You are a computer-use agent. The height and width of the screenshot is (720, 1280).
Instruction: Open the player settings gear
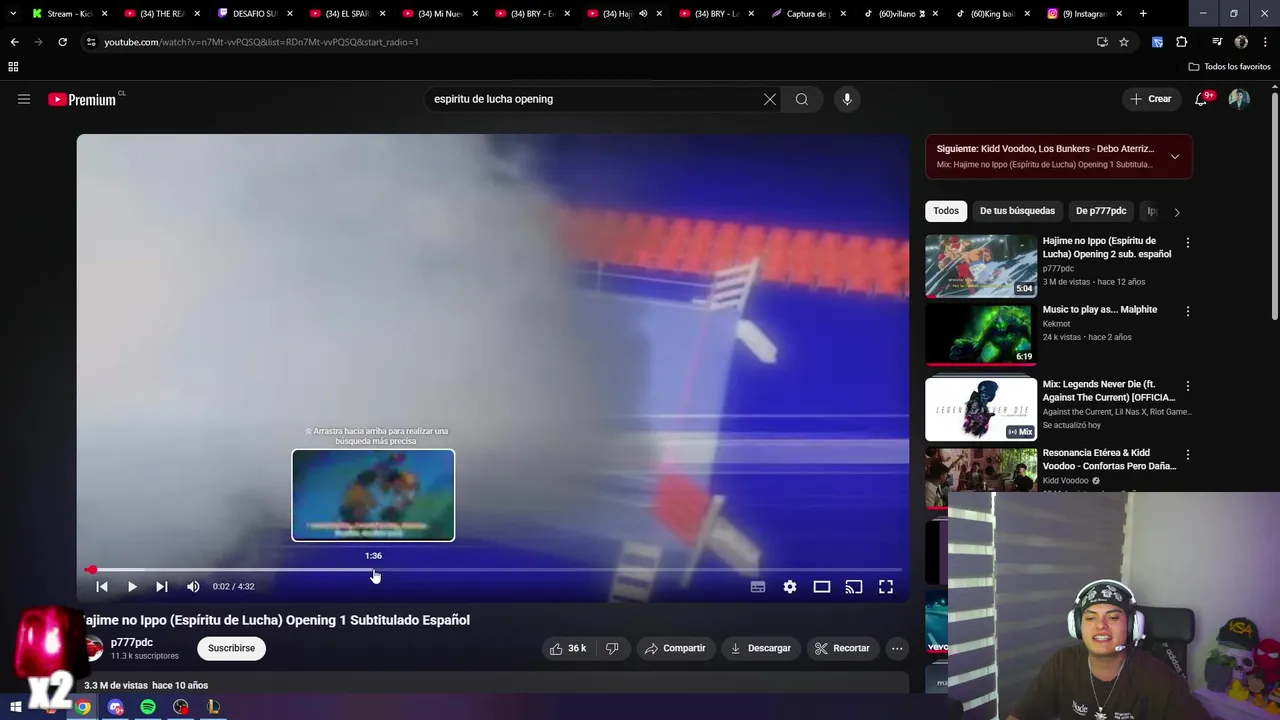tap(790, 587)
